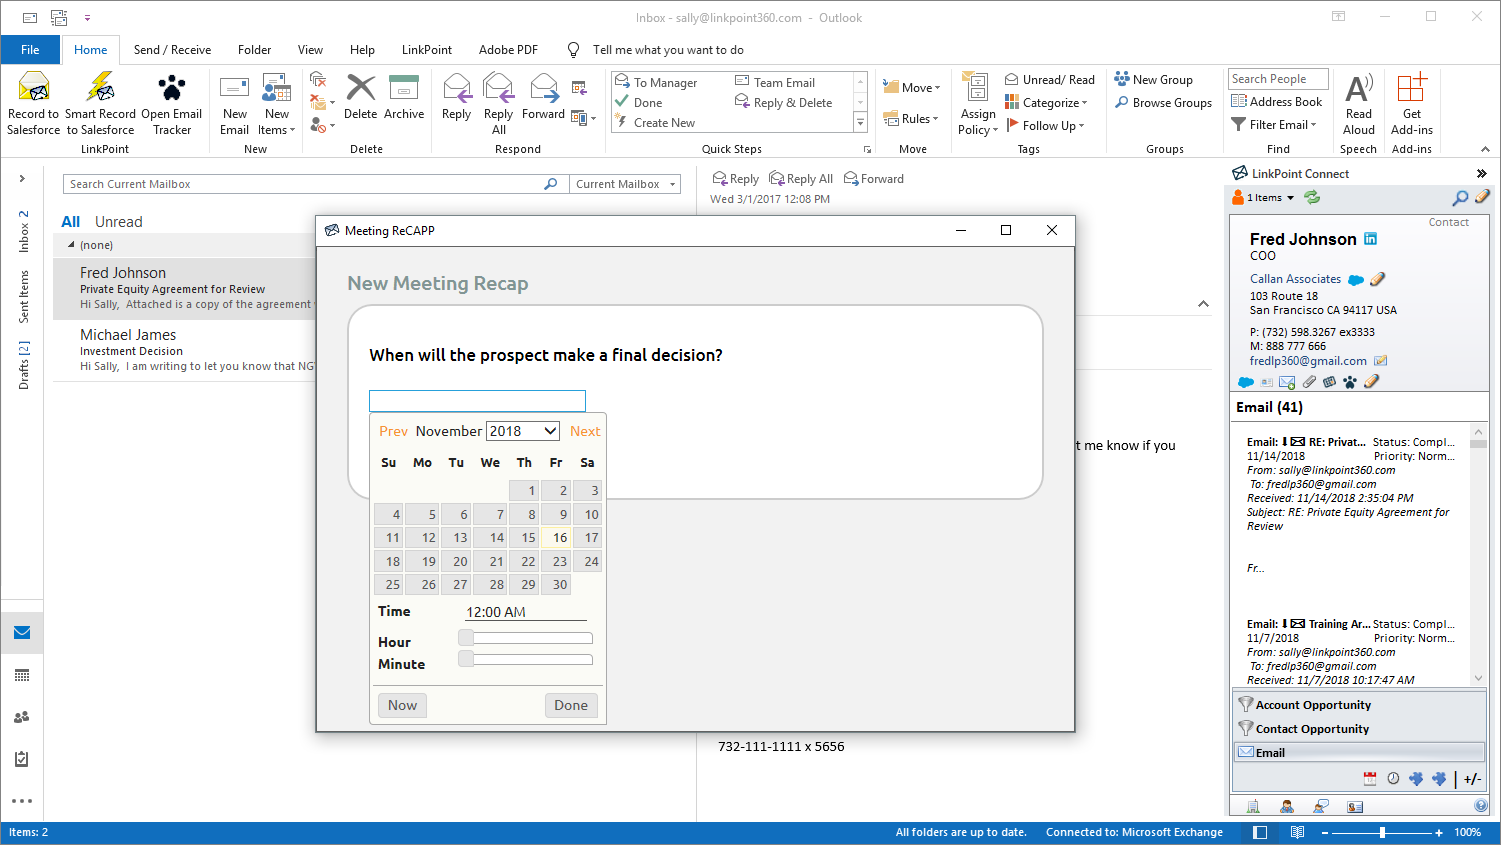
Task: Open Current Mailbox search scope dropdown
Action: 625,184
